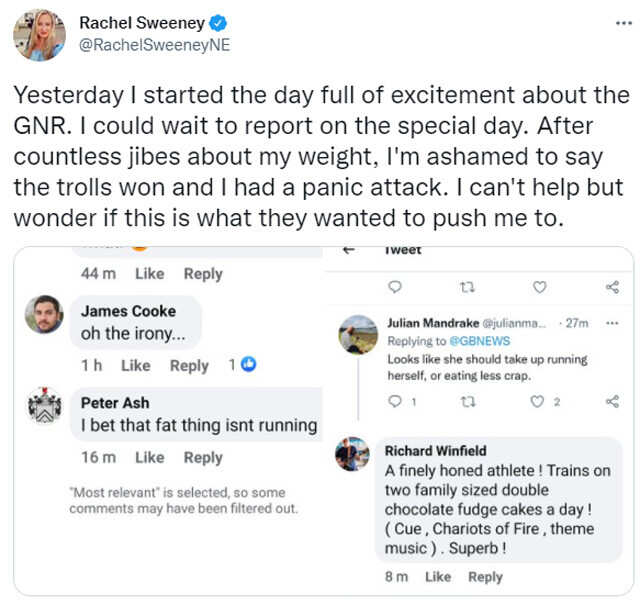Image resolution: width=640 pixels, height=604 pixels.
Task: Open the tweet's more options ellipsis
Action: click(x=623, y=22)
